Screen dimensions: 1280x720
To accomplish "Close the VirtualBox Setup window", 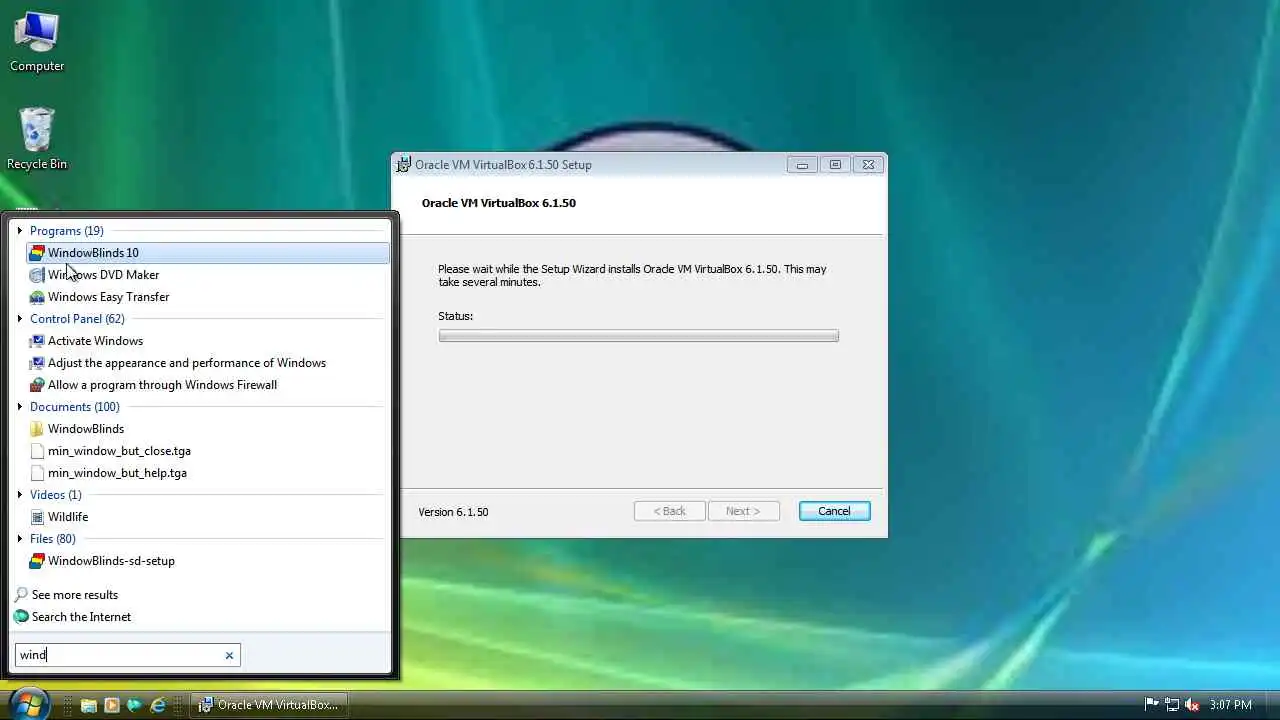I will [x=868, y=165].
